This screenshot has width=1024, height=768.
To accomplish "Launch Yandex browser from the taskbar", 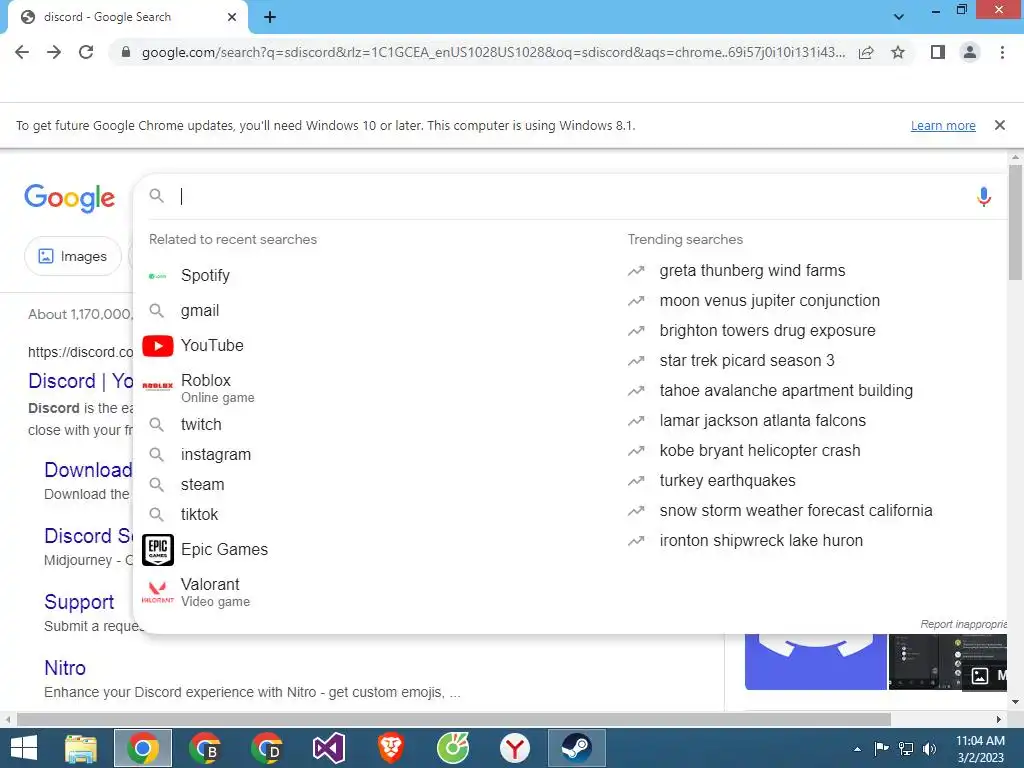I will [x=515, y=748].
